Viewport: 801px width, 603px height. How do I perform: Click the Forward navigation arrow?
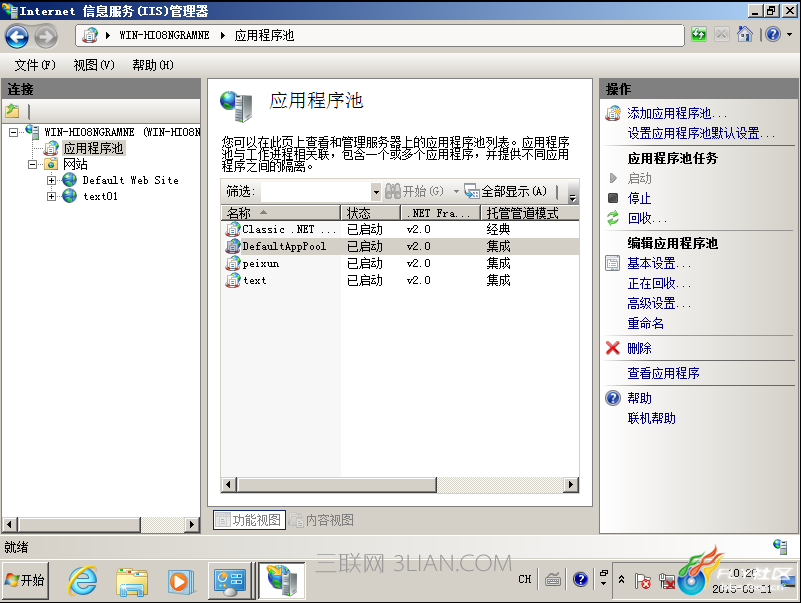(x=46, y=36)
